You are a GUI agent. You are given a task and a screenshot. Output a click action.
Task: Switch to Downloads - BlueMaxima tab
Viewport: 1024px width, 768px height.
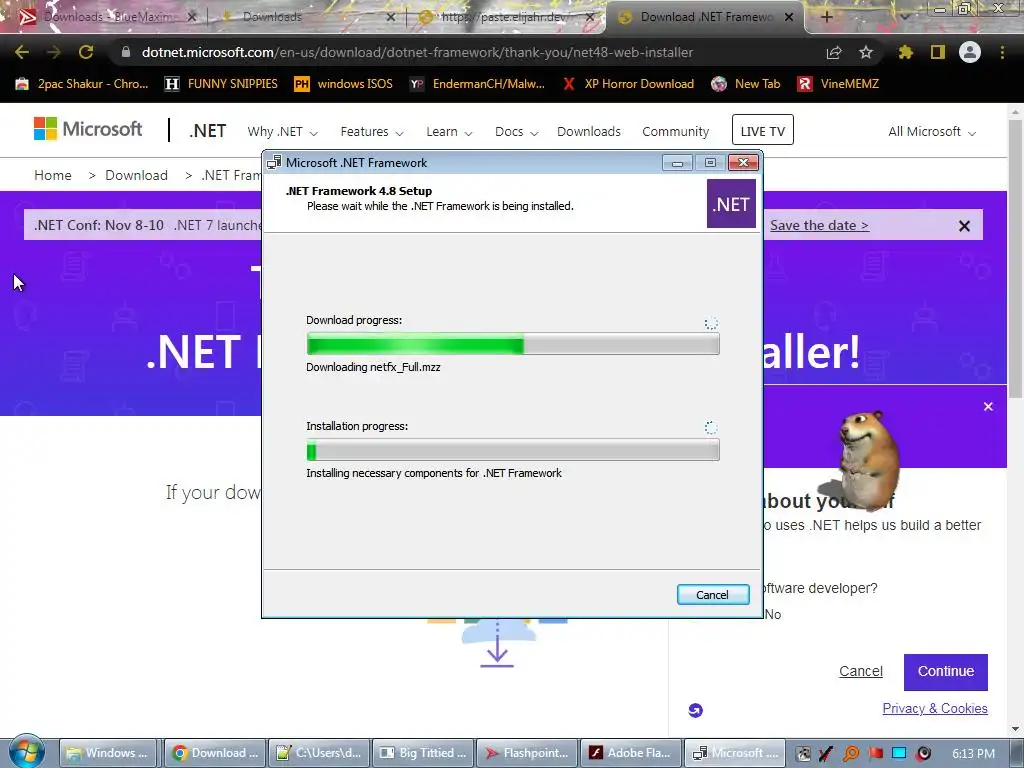pyautogui.click(x=107, y=17)
